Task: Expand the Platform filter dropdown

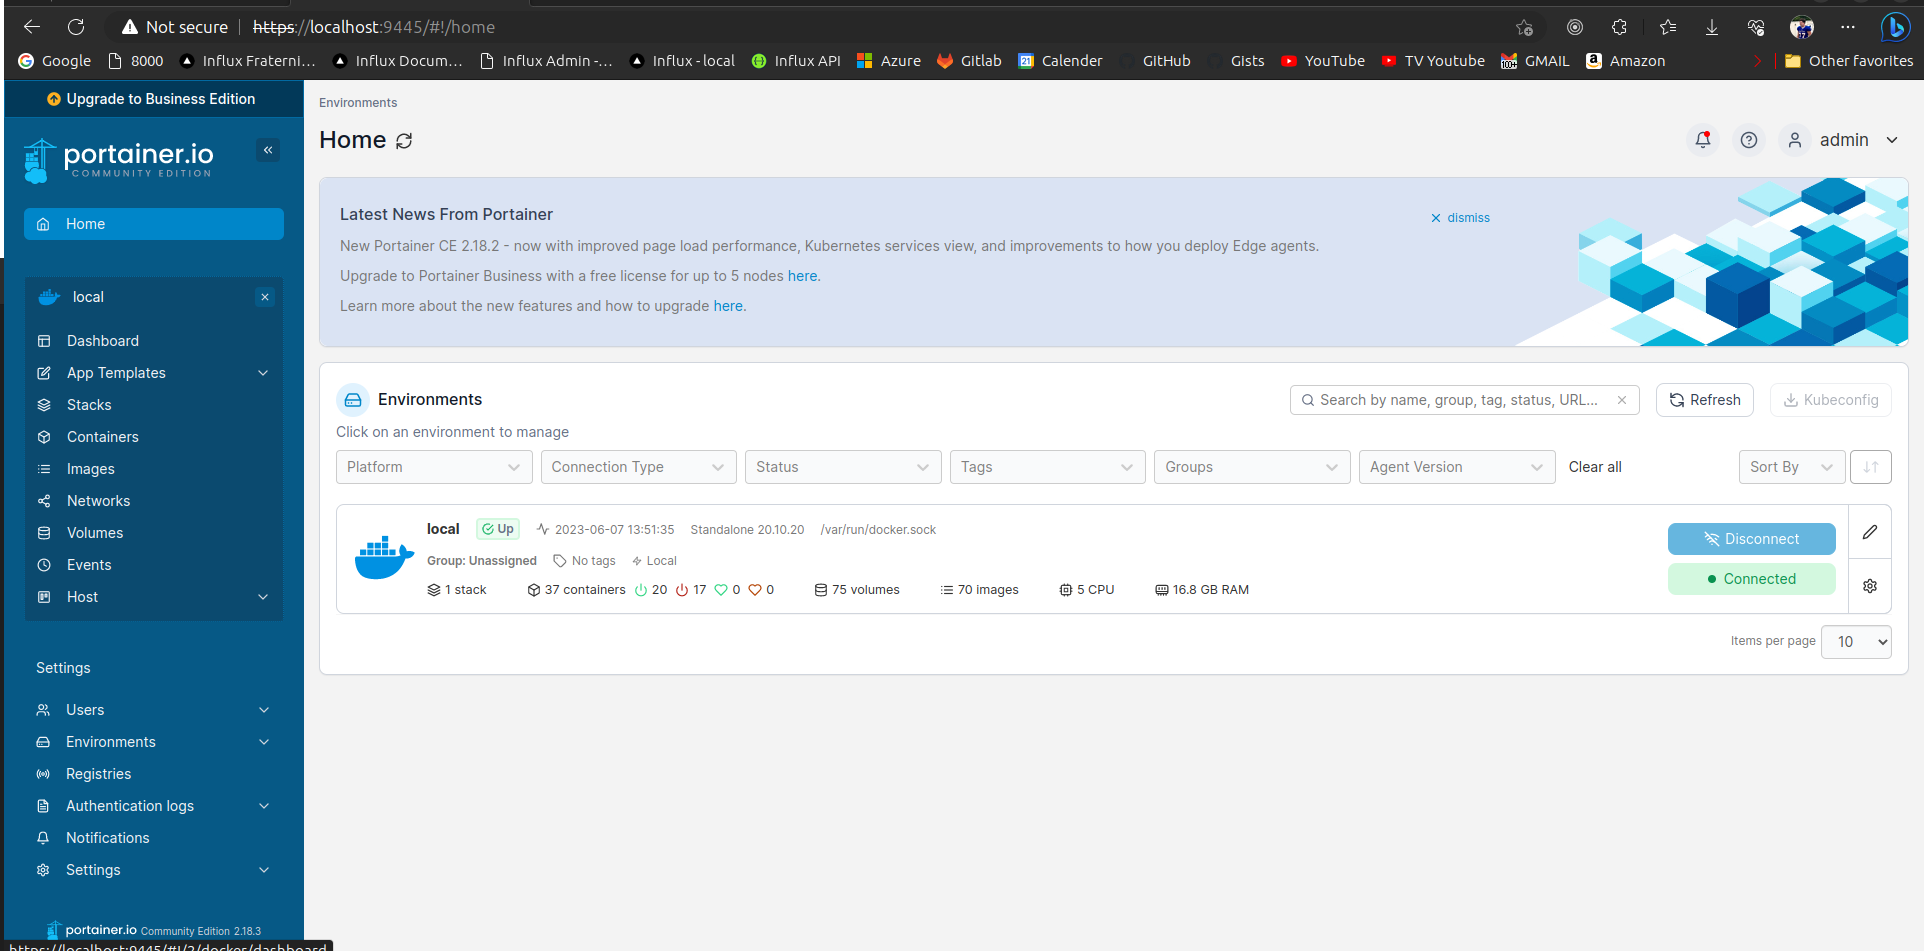Action: pyautogui.click(x=433, y=466)
